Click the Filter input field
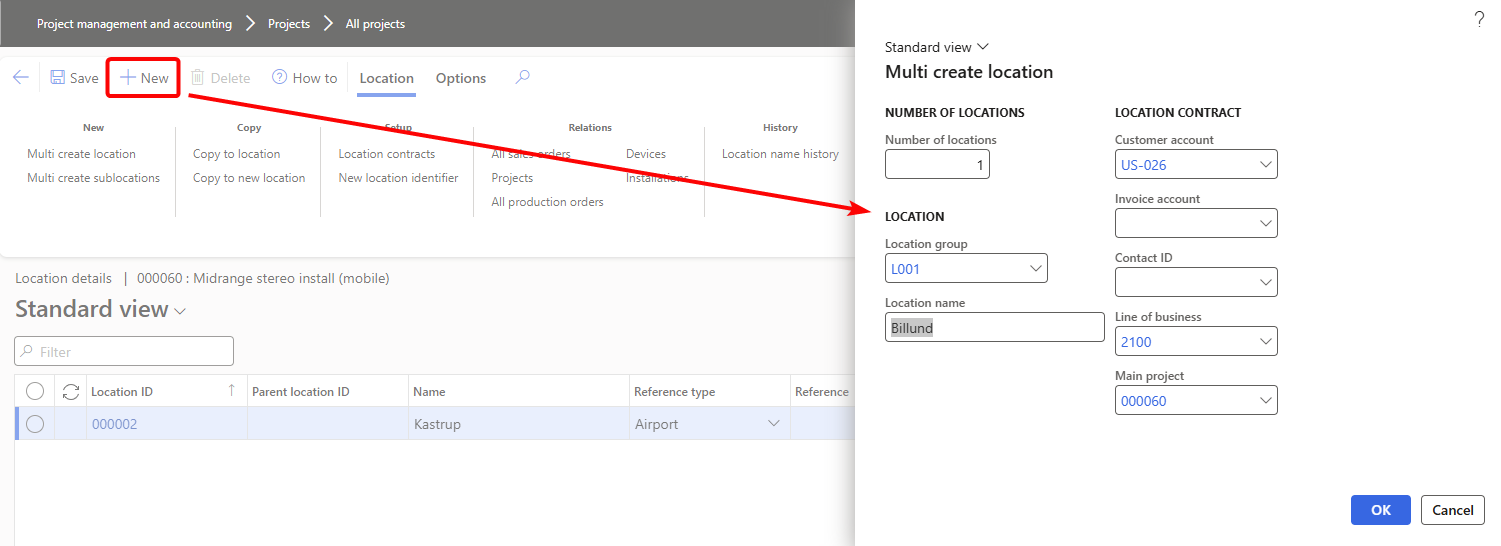1501x546 pixels. tap(124, 351)
